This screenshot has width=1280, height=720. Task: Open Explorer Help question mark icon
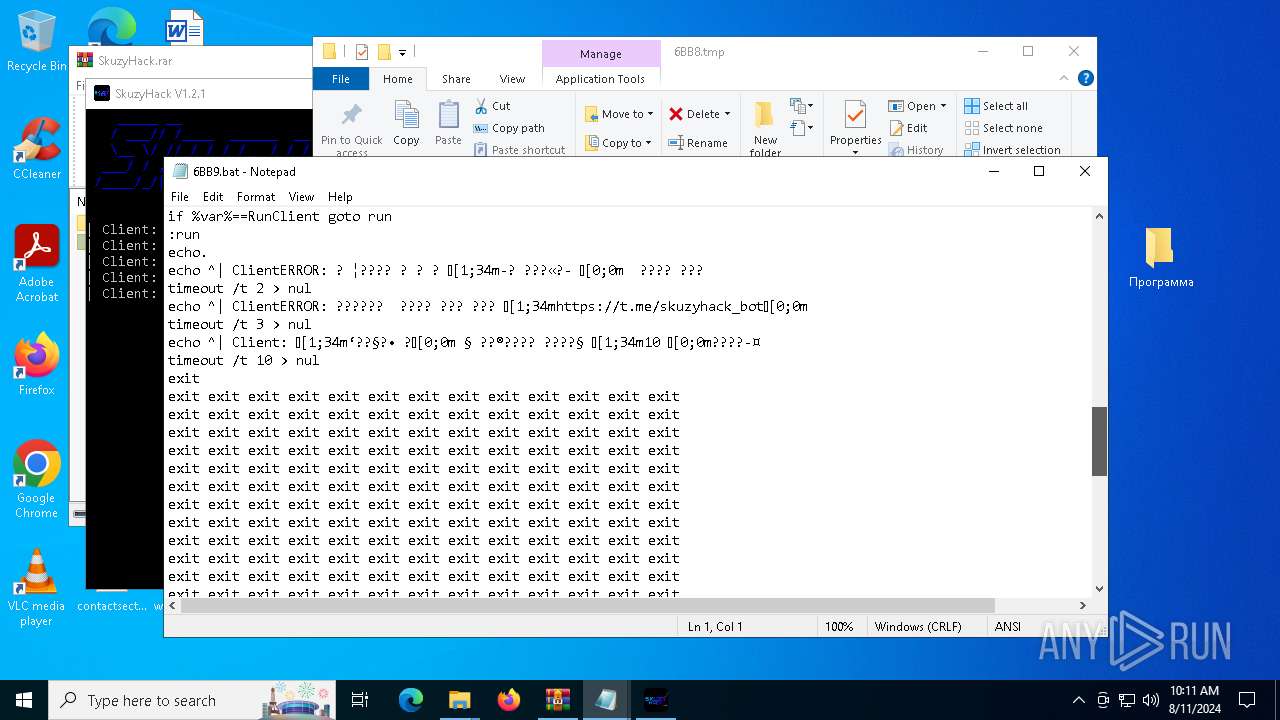click(1086, 78)
